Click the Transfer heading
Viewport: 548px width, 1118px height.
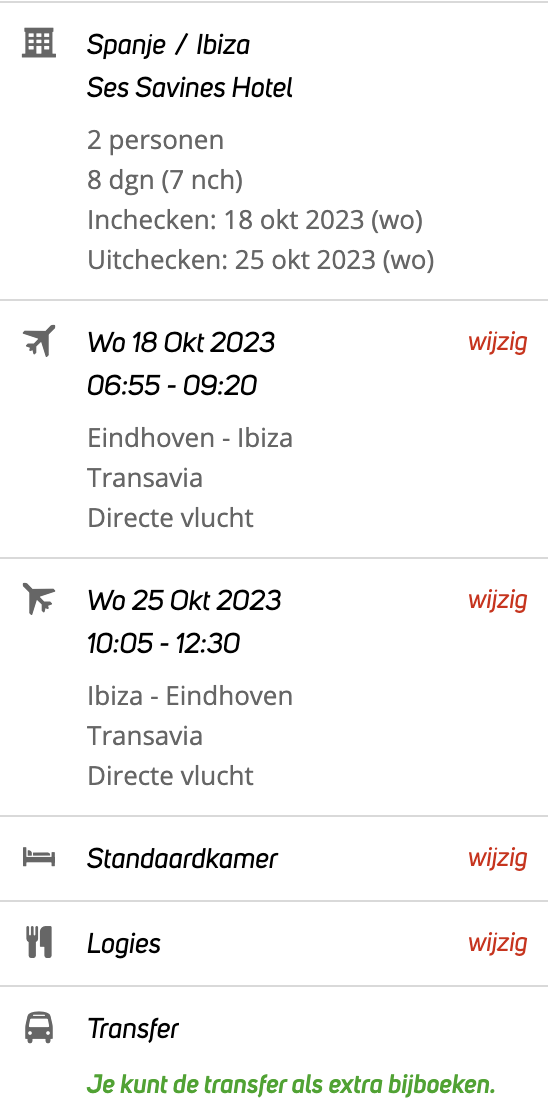point(133,1029)
